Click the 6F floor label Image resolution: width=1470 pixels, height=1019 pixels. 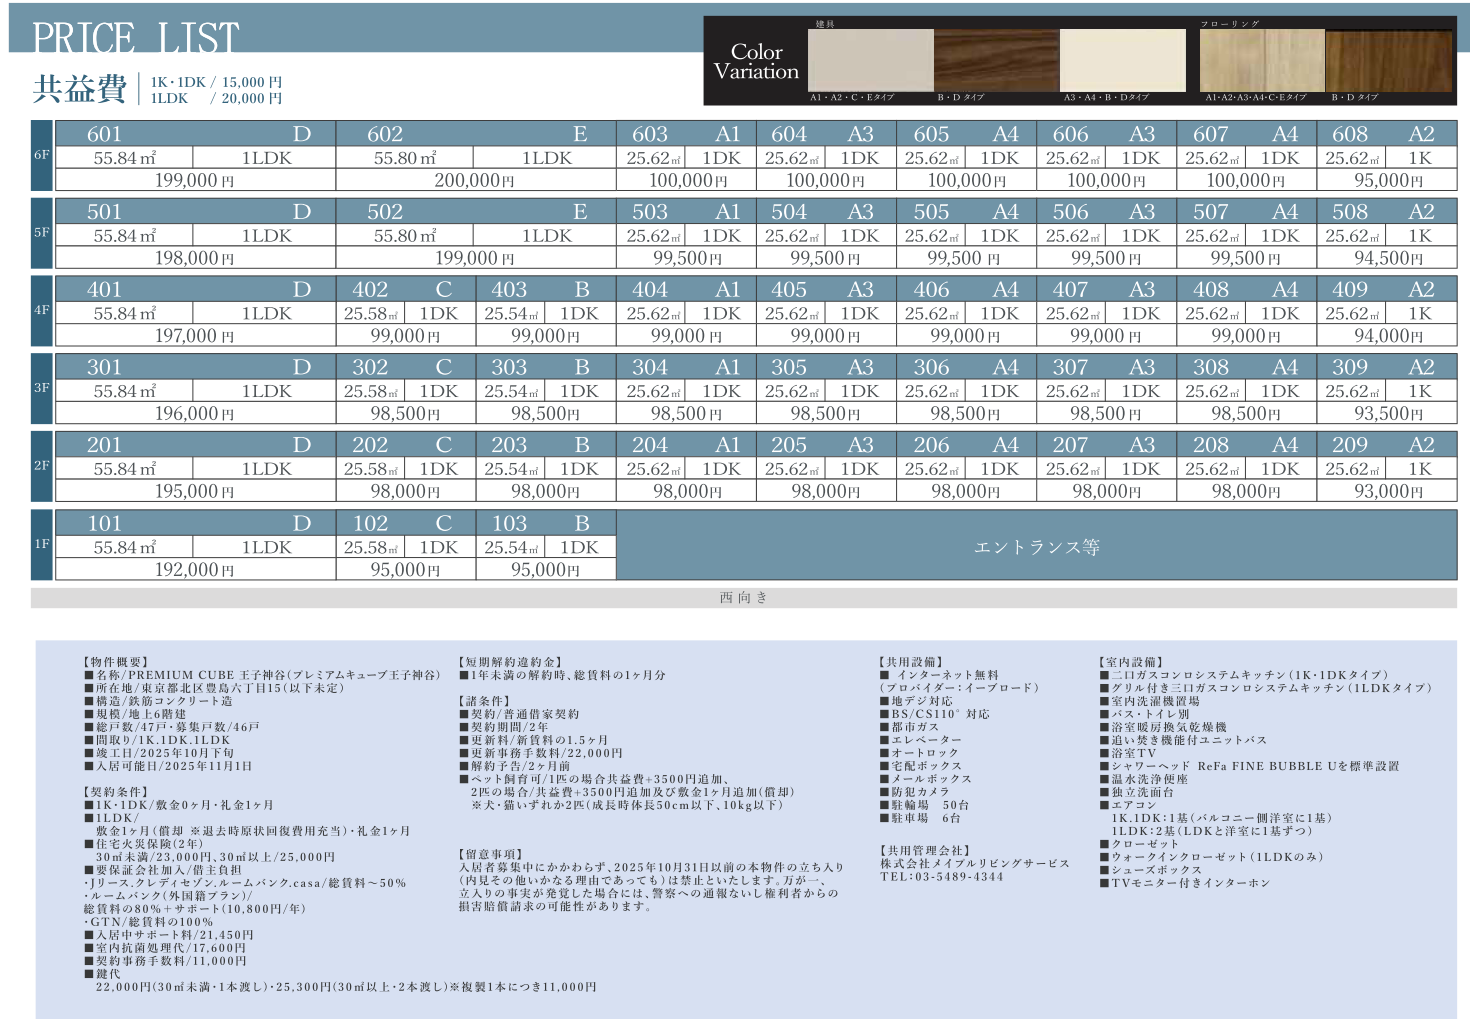[x=42, y=156]
